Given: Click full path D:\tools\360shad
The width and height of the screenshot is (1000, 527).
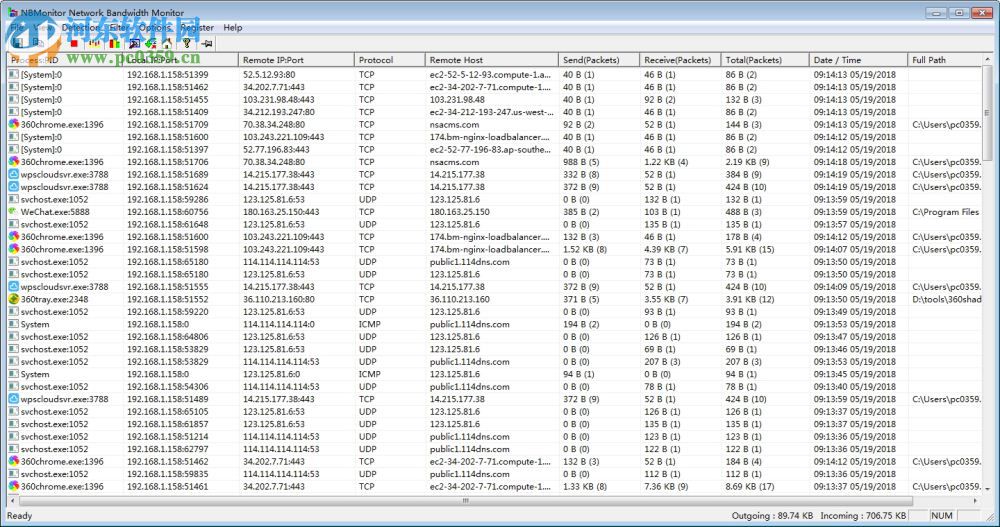Looking at the screenshot, I should 947,299.
